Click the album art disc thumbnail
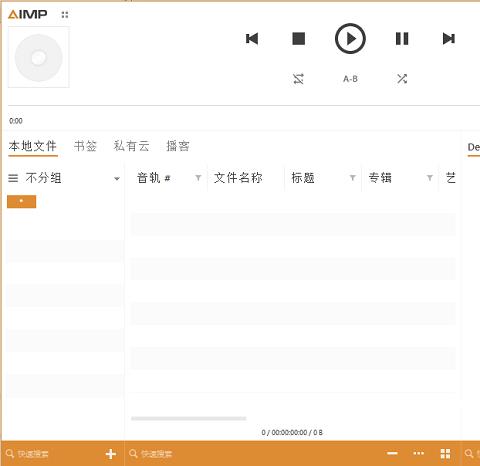Screen dimensions: 480x466 click(x=39, y=57)
